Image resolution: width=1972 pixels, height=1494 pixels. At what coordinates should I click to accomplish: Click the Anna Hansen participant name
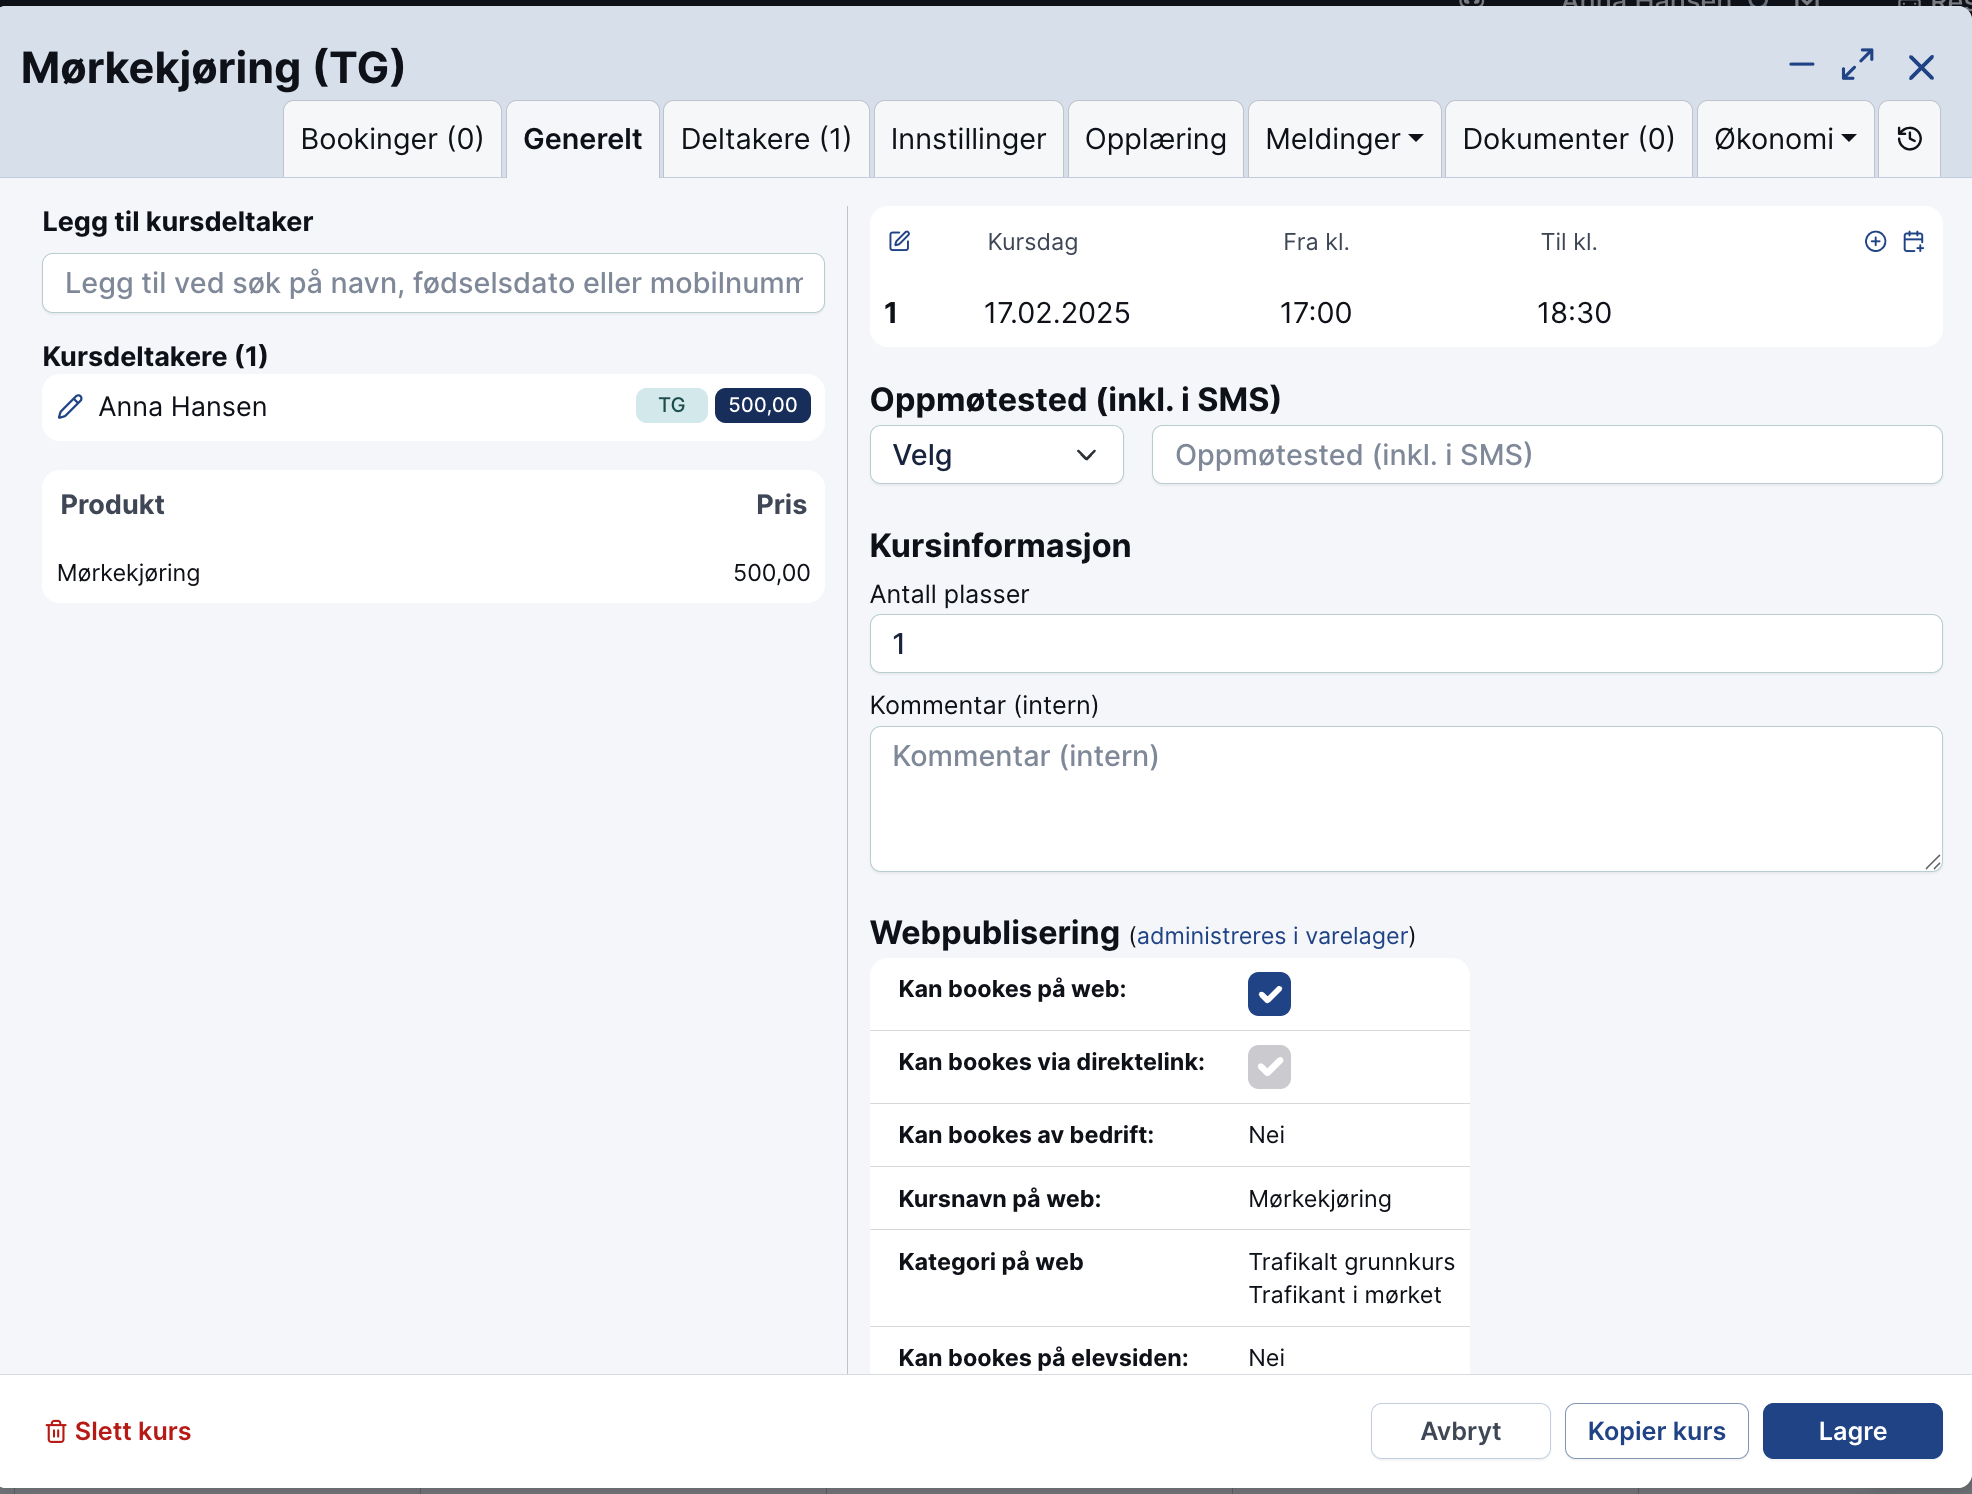(183, 407)
